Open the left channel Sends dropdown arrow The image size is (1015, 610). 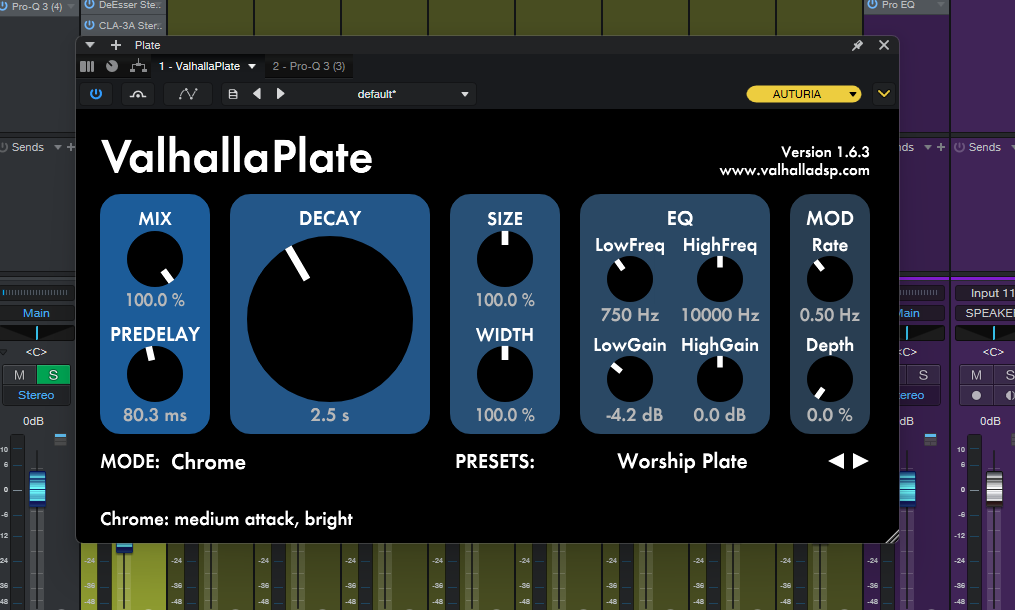58,148
